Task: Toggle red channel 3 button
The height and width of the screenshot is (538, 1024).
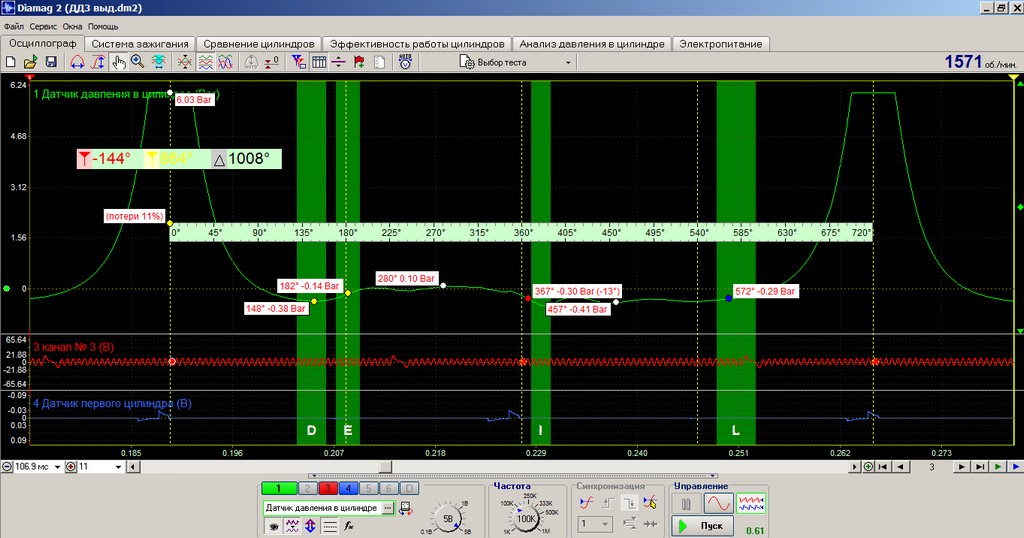Action: click(328, 488)
